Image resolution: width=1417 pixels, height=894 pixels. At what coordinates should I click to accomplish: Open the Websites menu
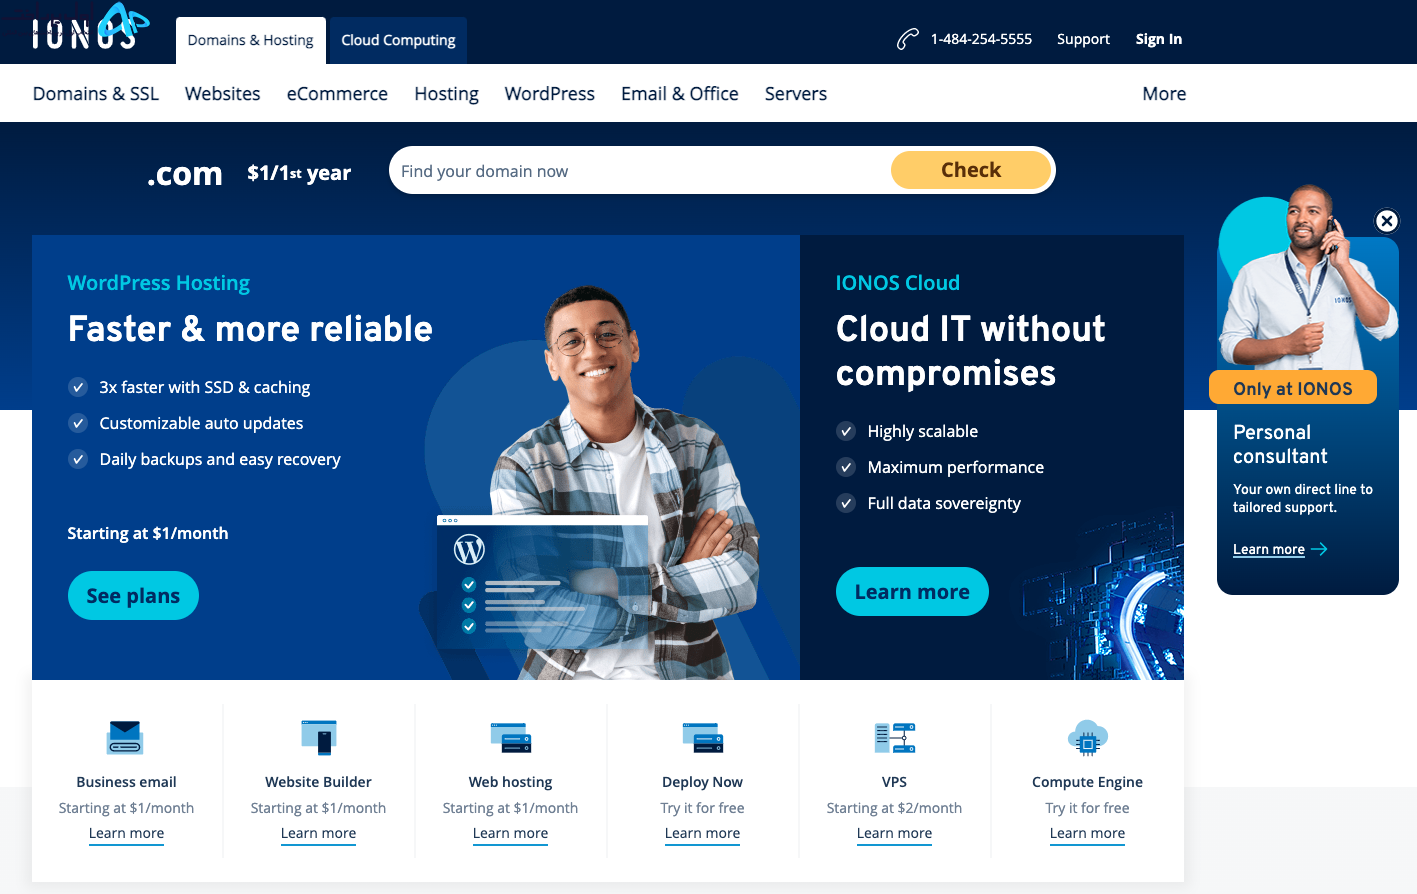click(222, 93)
